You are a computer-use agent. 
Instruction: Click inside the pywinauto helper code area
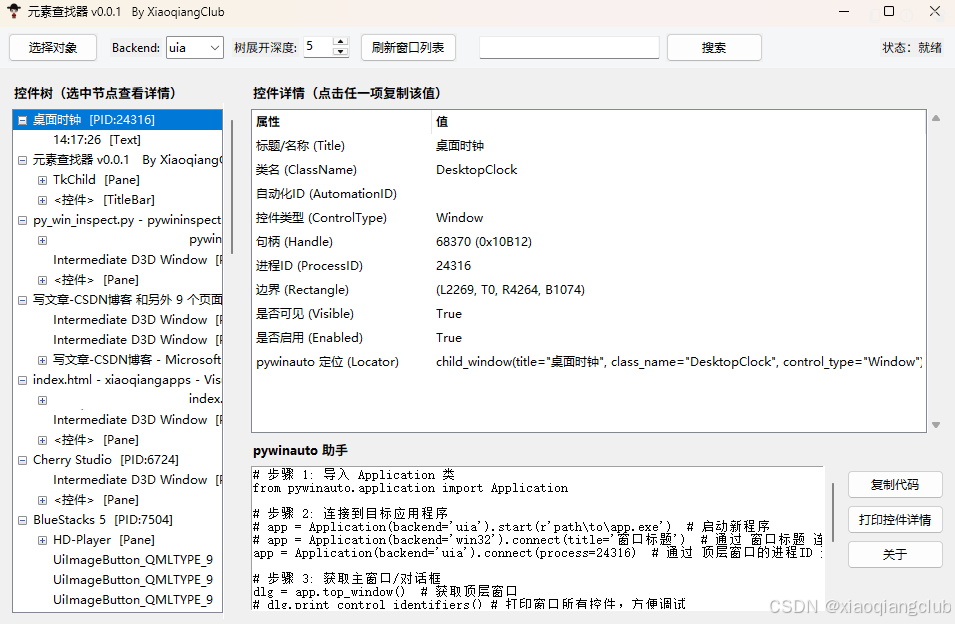(537, 539)
